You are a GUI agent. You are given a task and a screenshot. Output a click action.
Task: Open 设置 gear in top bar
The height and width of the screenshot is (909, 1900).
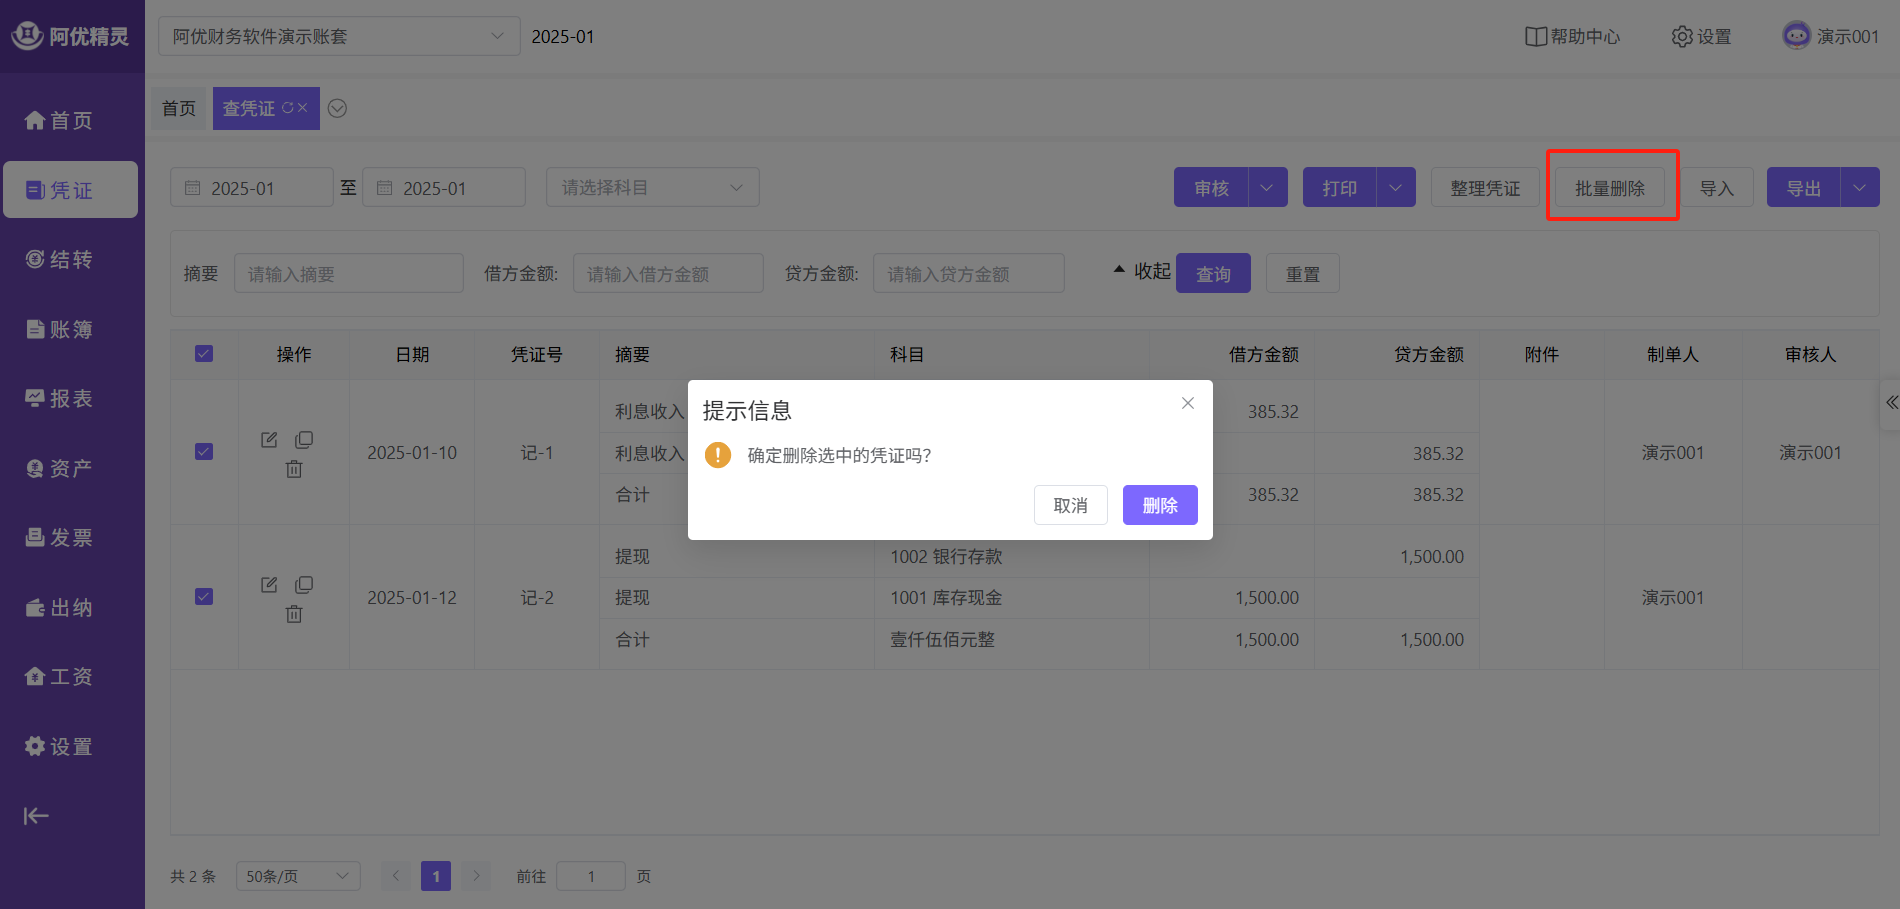click(x=1701, y=37)
